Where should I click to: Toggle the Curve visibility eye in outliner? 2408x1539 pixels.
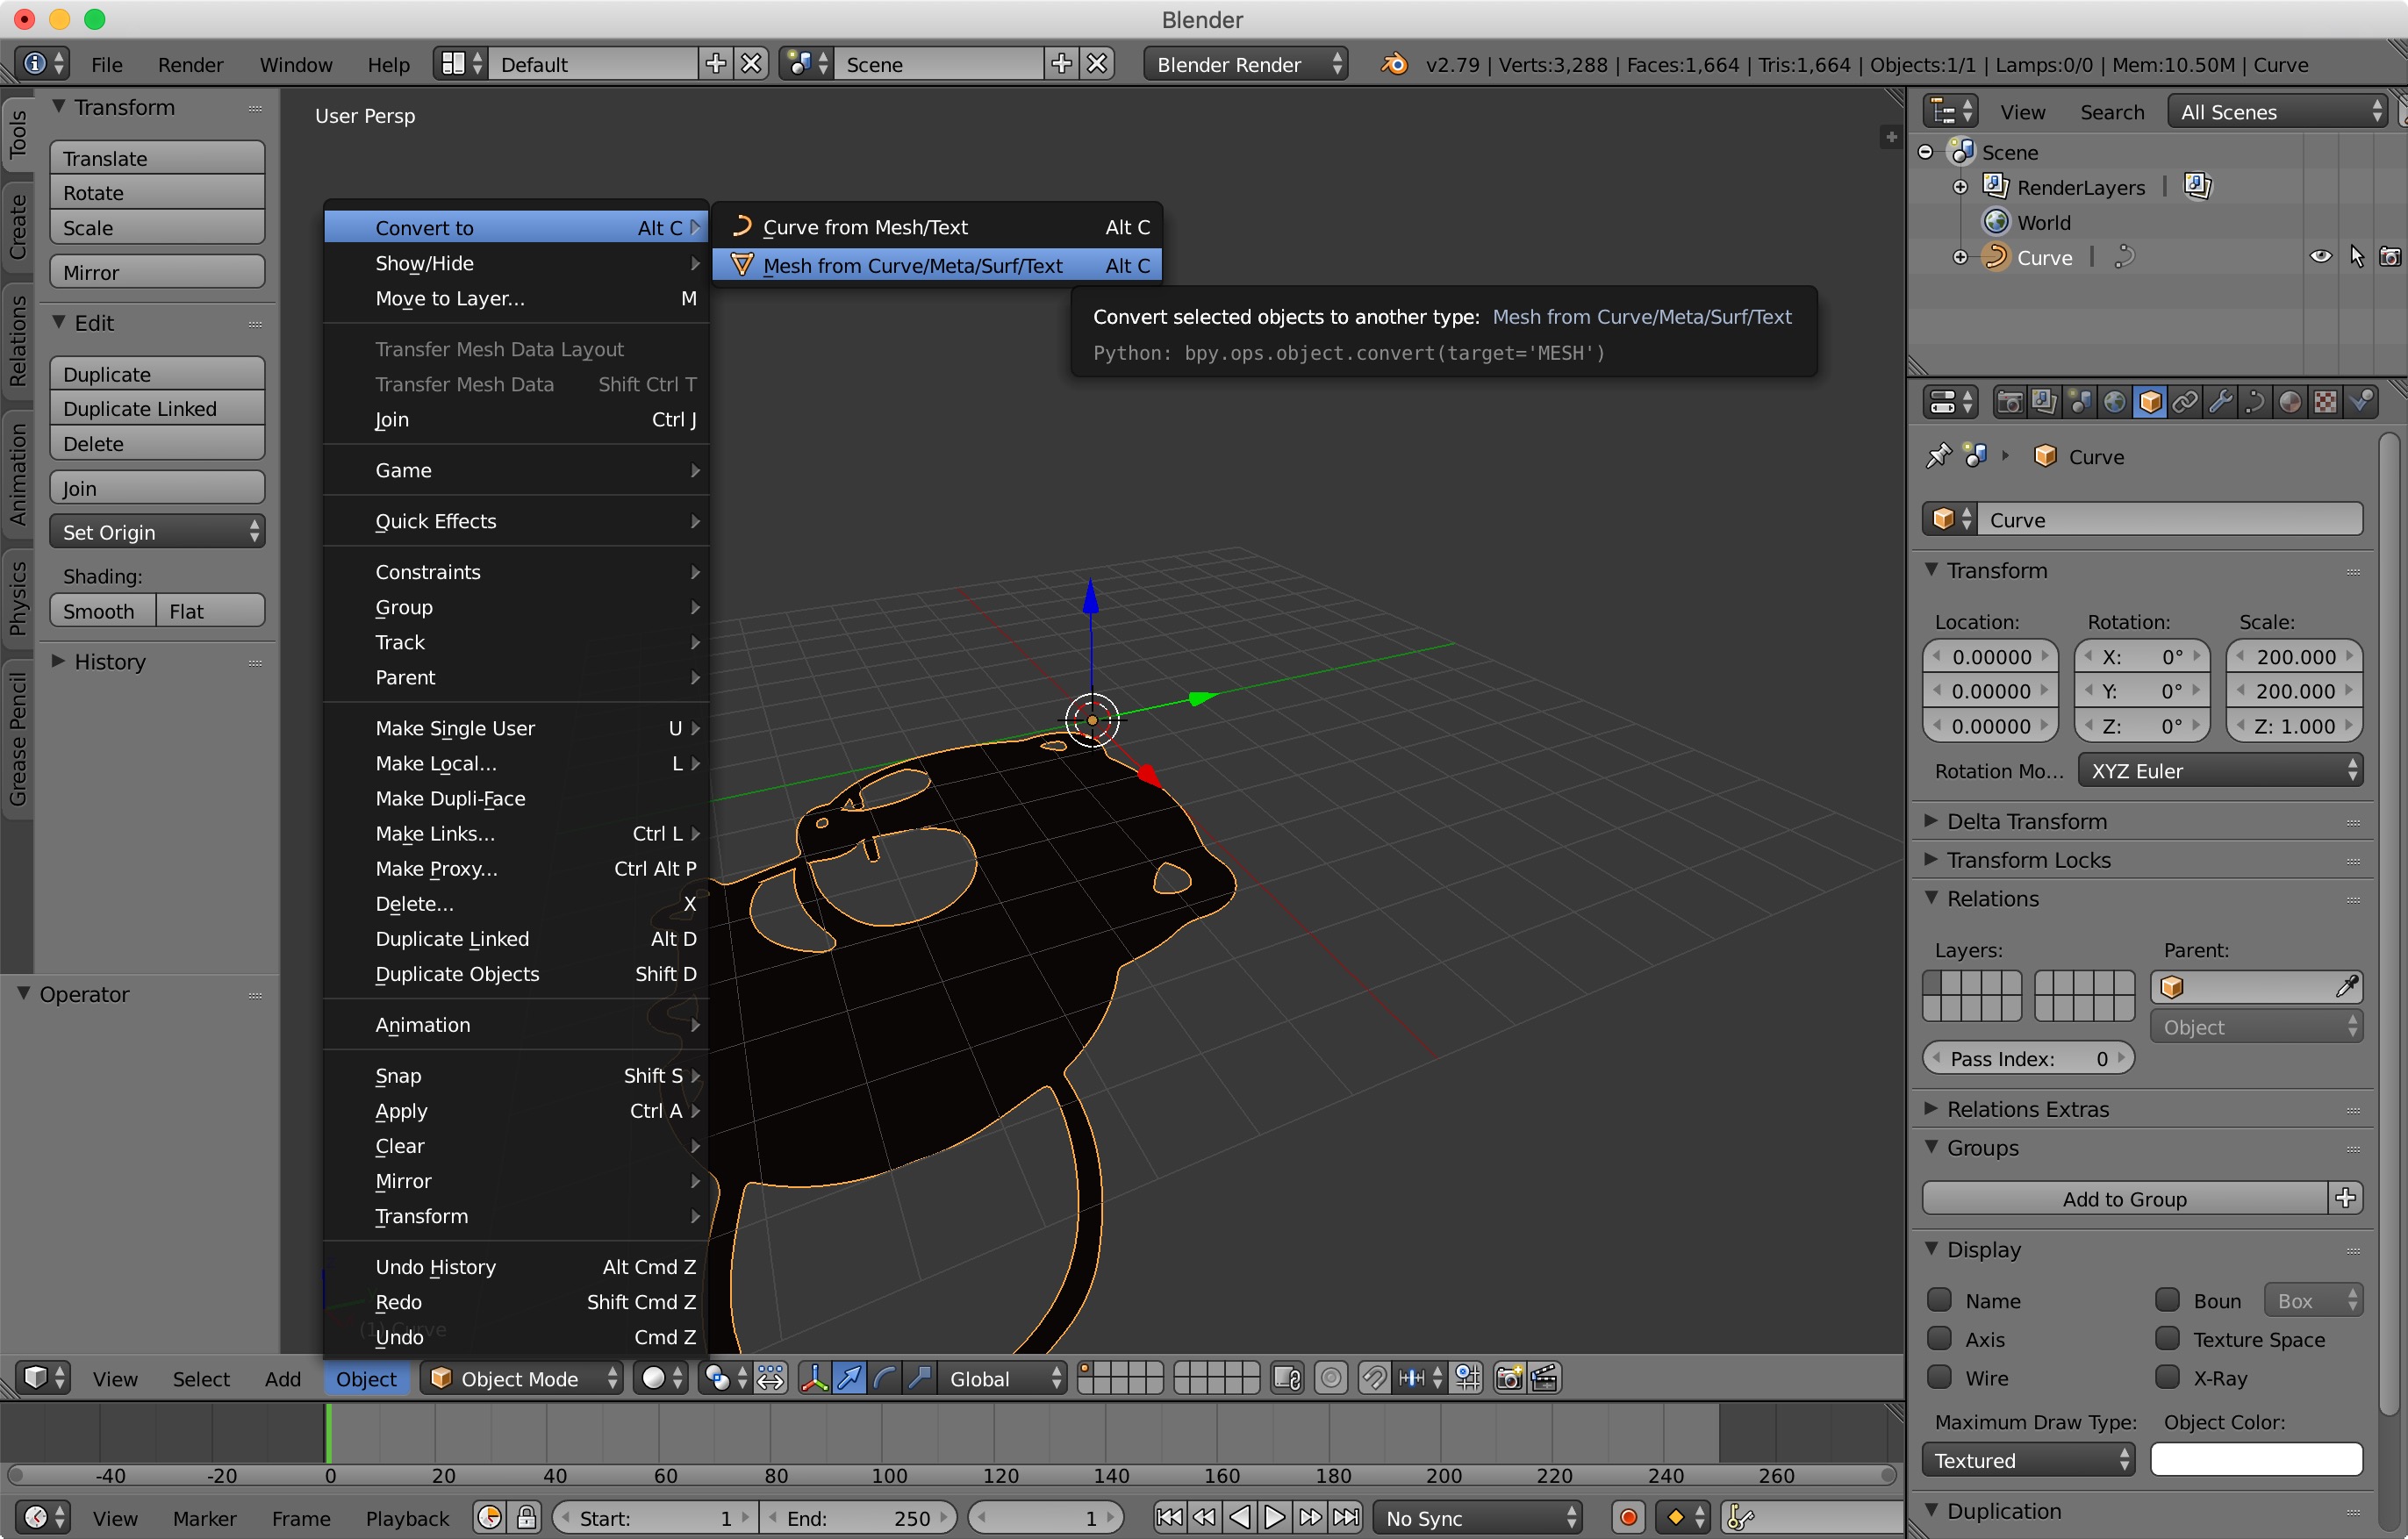tap(2320, 257)
